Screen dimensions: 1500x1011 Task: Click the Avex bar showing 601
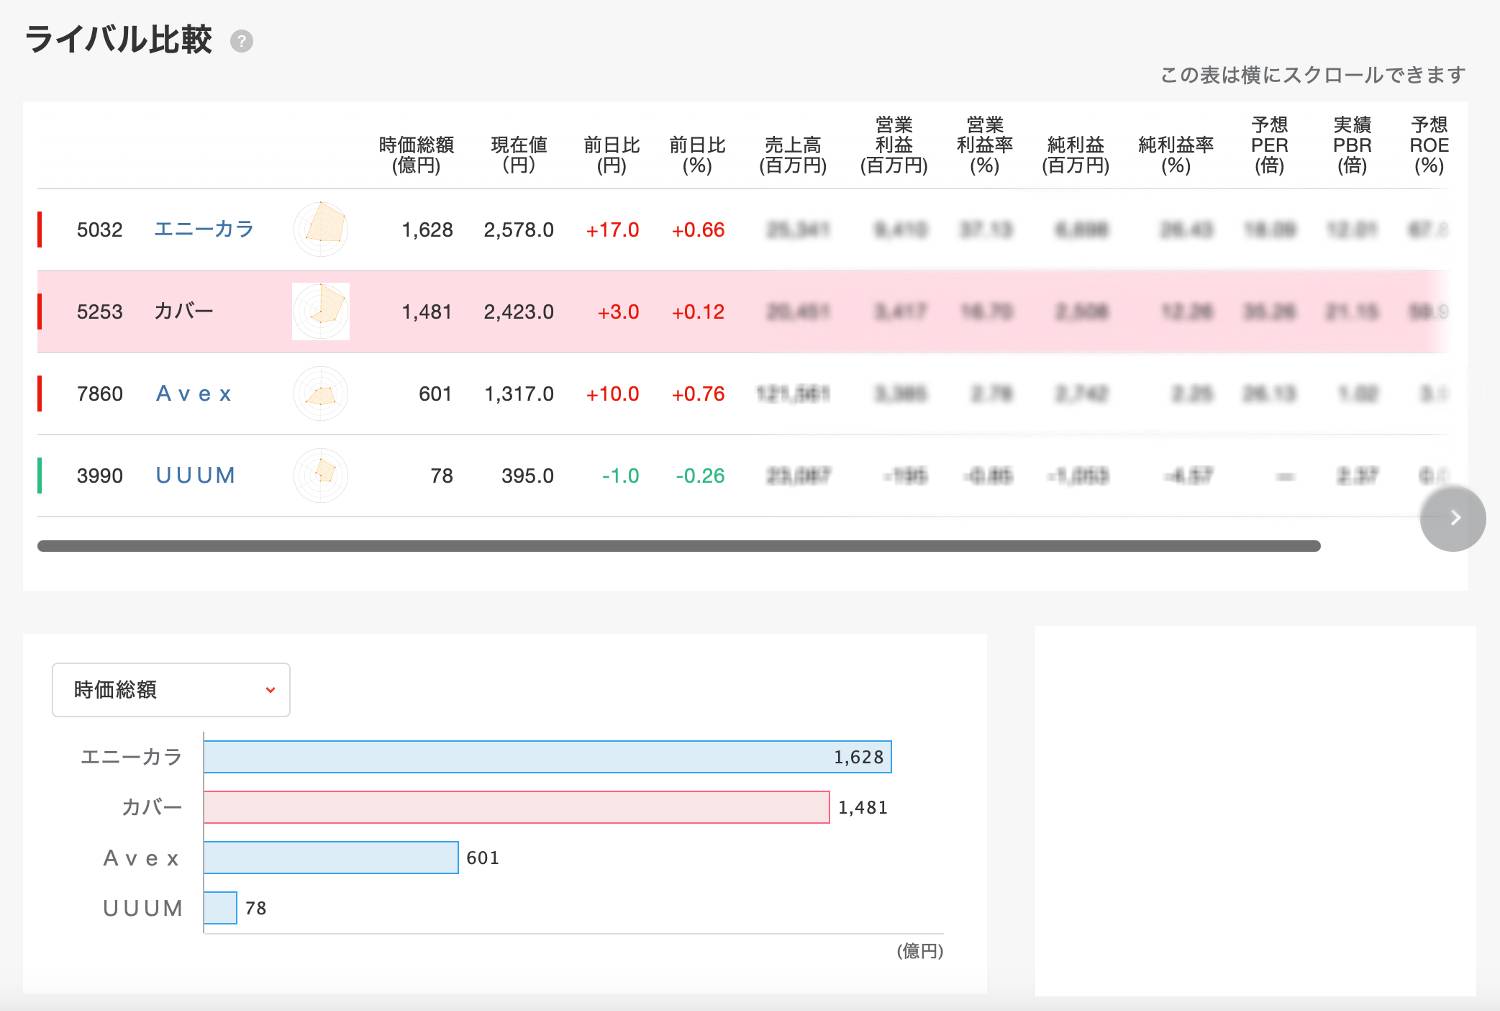[x=330, y=858]
